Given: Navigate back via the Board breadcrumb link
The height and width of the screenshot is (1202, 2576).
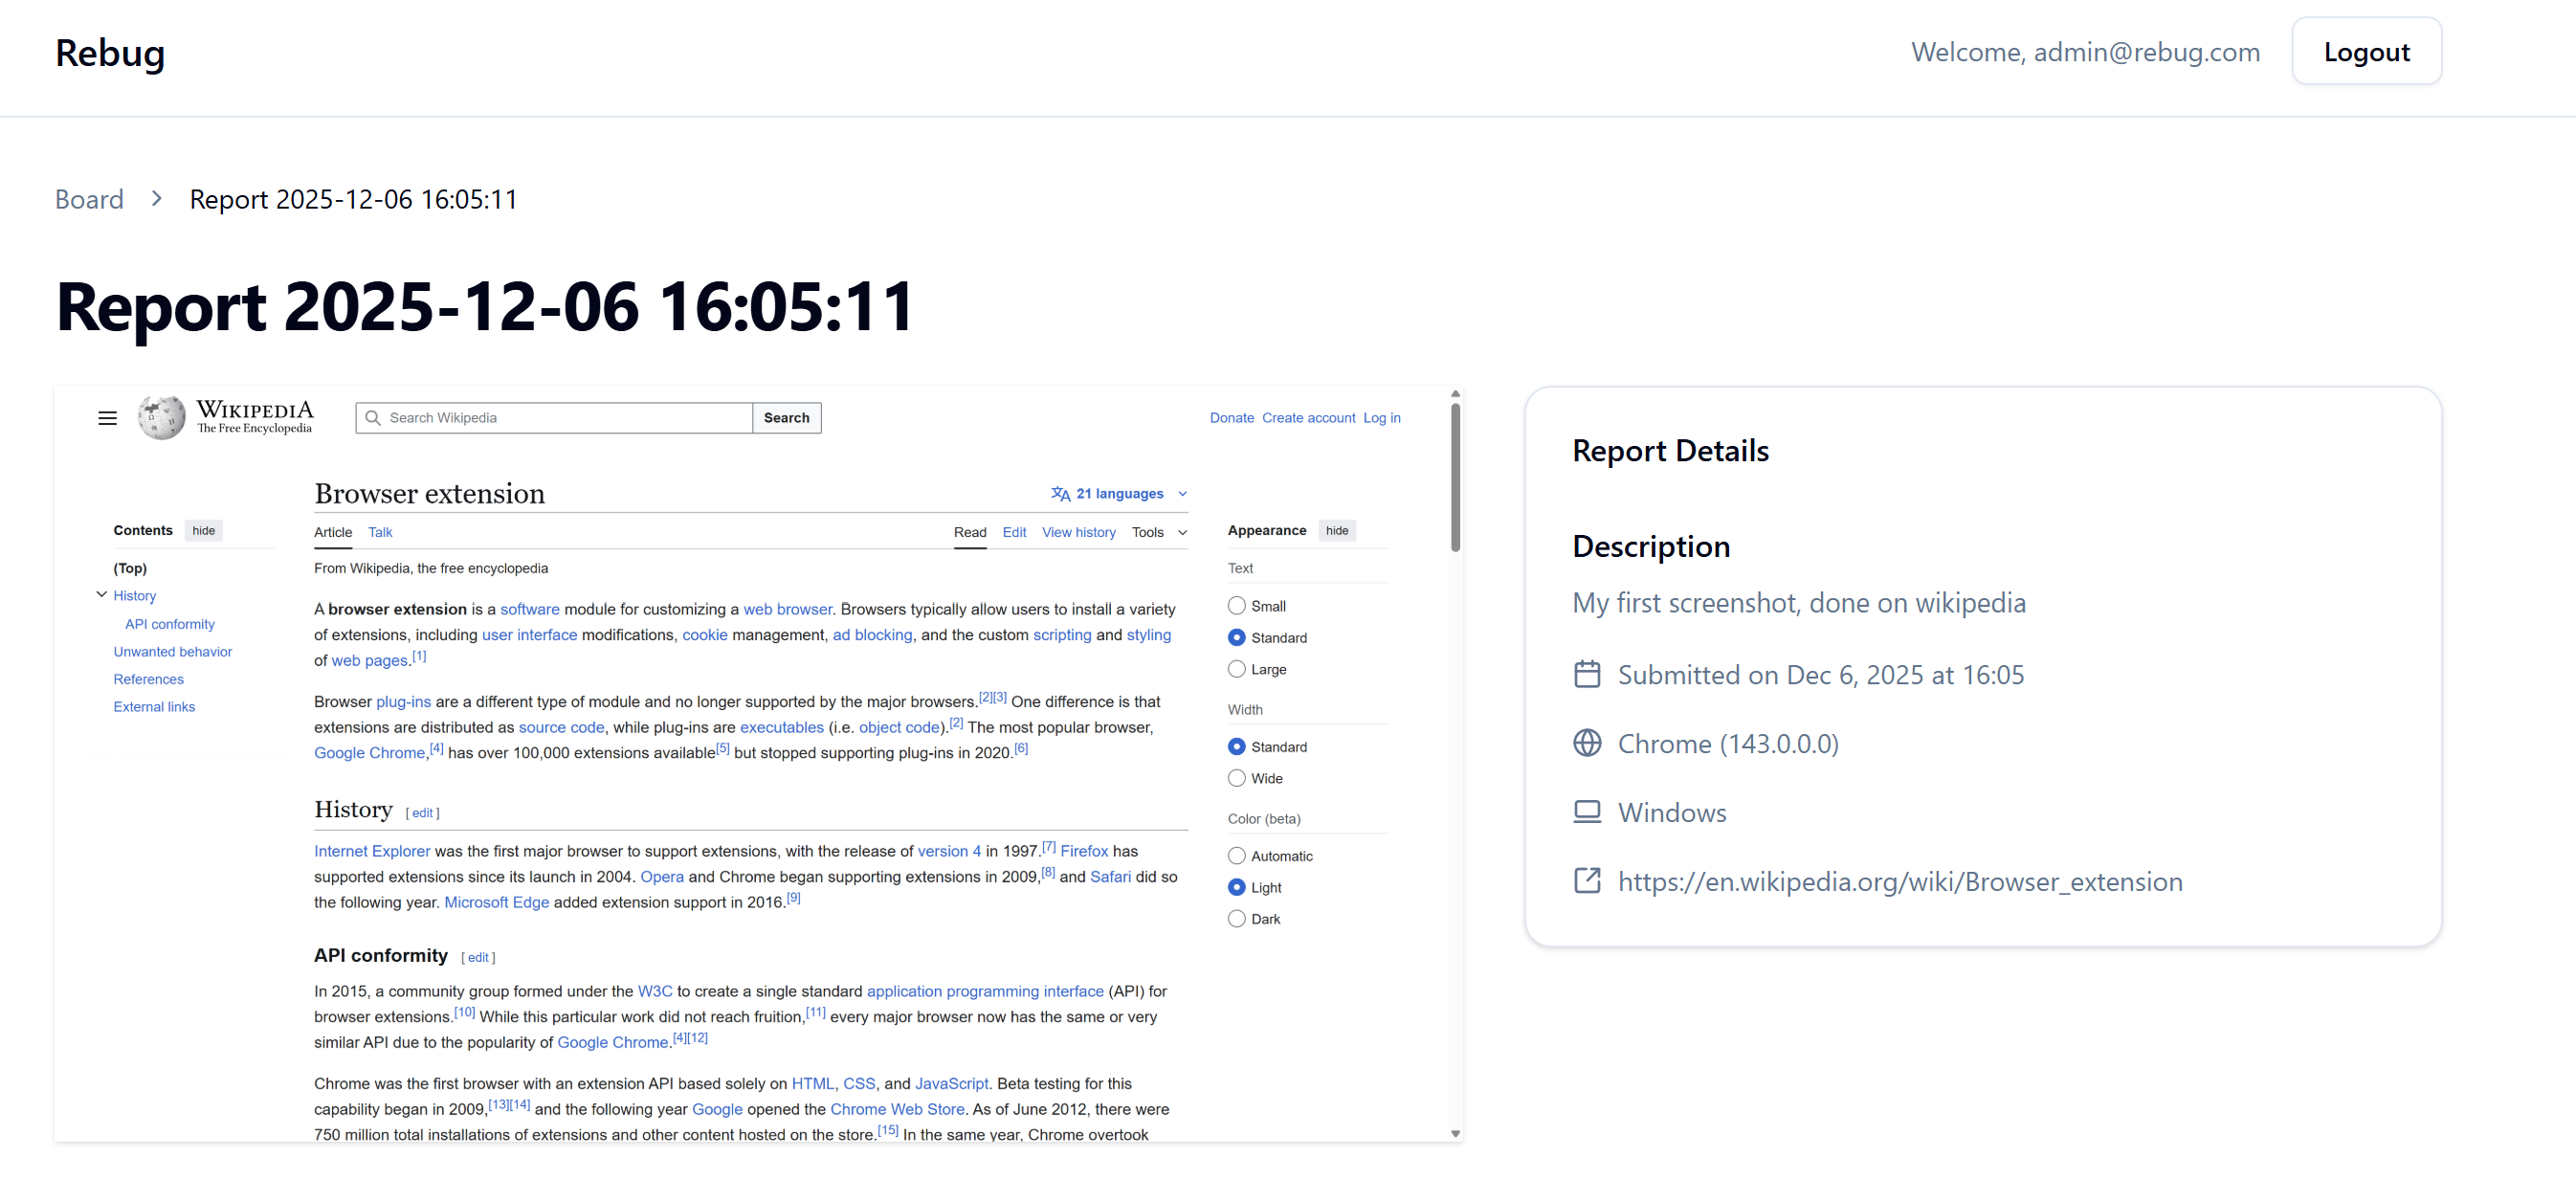Looking at the screenshot, I should (88, 199).
